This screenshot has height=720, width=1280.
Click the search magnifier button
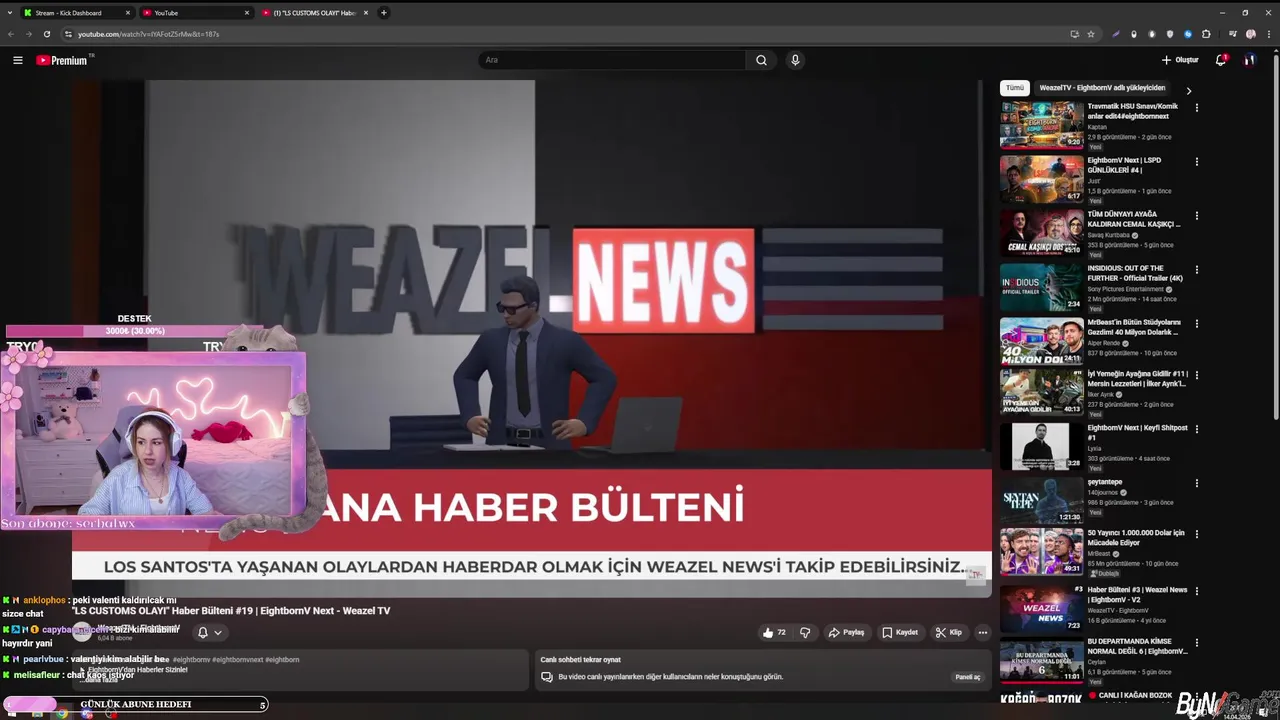[761, 60]
